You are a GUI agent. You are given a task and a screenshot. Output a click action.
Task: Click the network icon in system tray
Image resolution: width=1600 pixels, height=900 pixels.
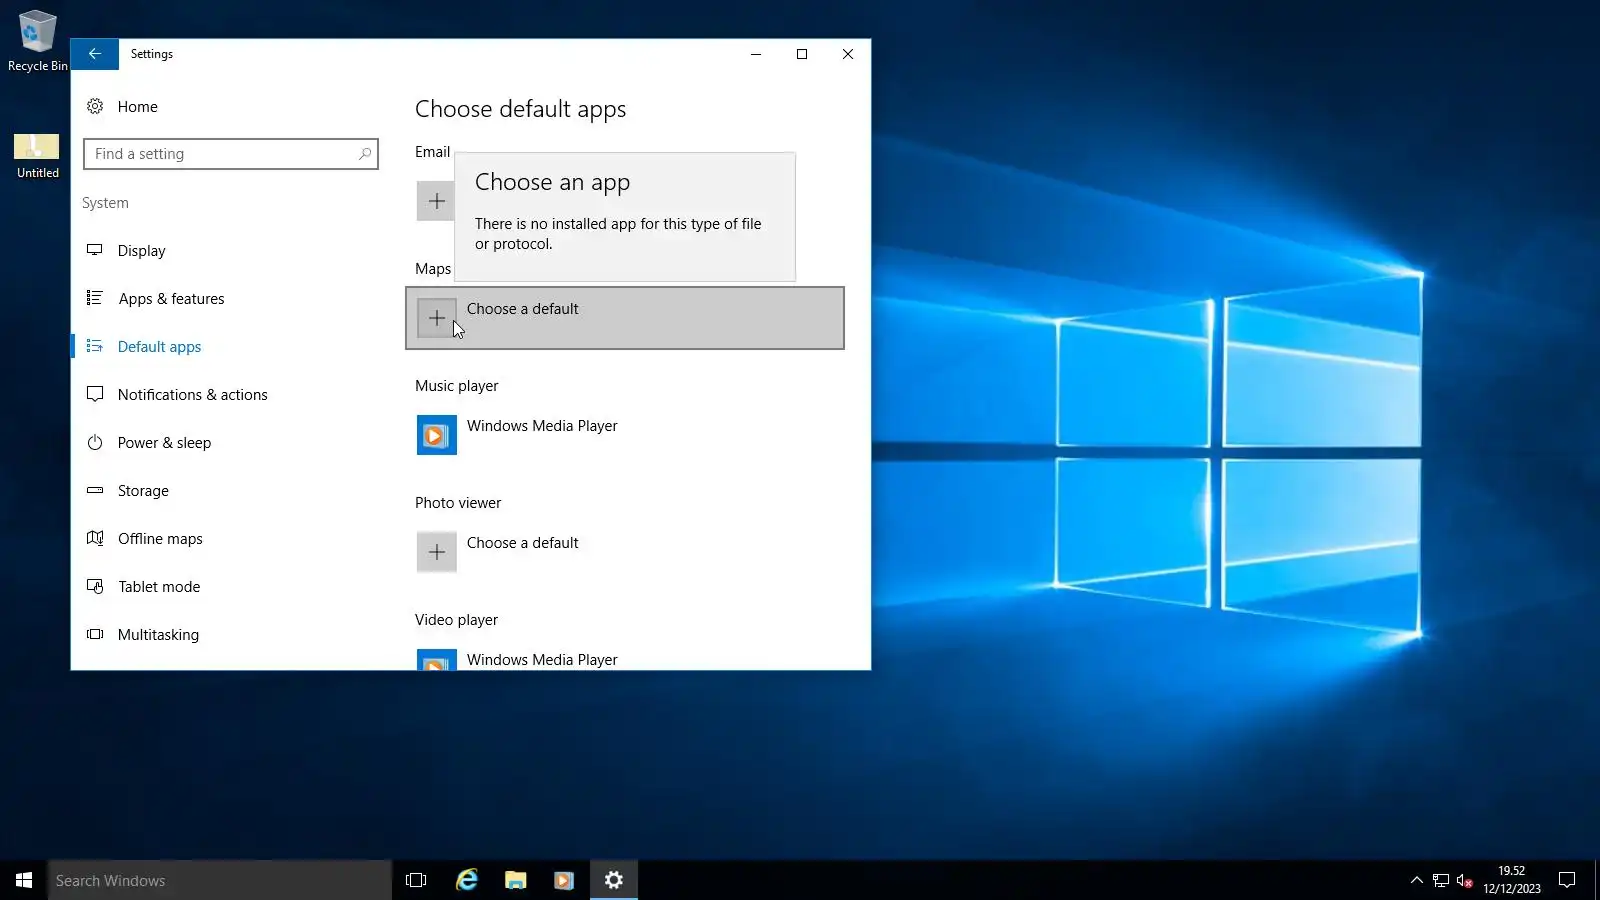(x=1441, y=880)
